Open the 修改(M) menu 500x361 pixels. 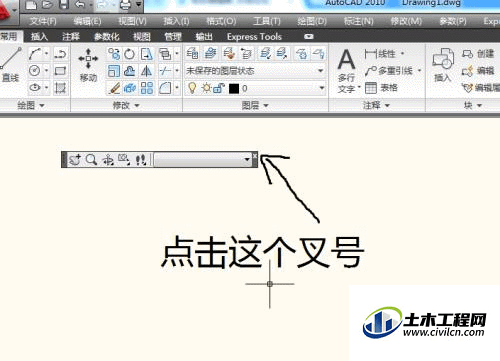[x=406, y=21]
